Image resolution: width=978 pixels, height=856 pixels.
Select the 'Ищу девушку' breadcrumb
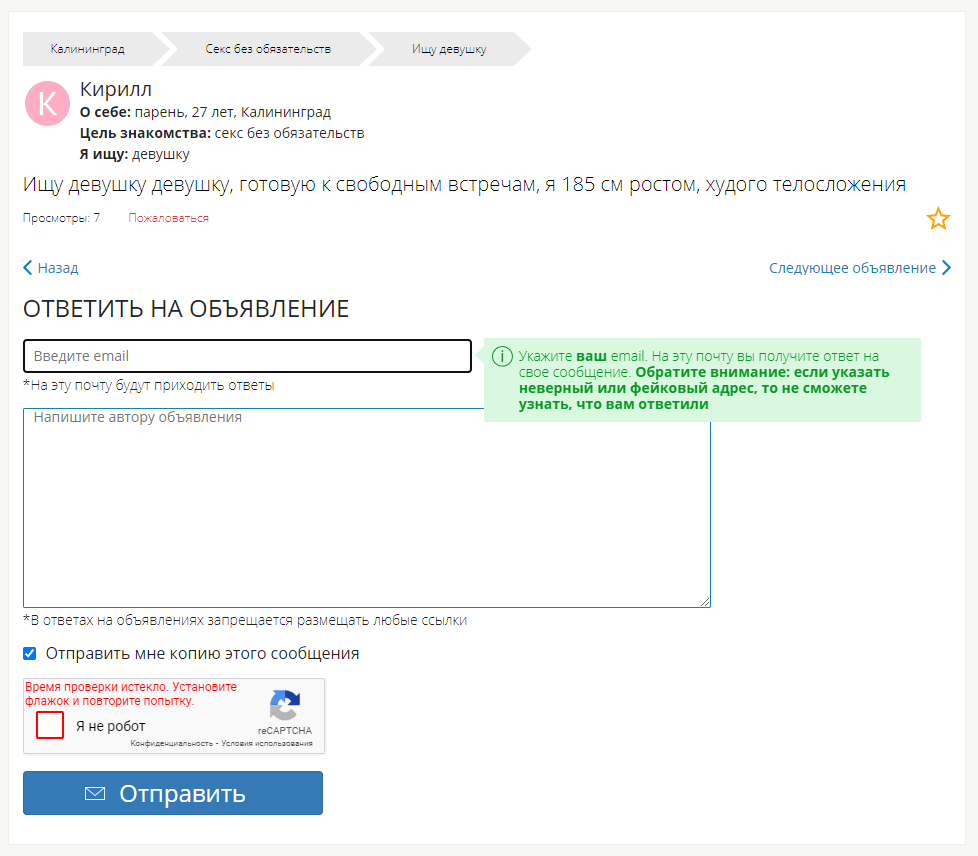pyautogui.click(x=449, y=49)
